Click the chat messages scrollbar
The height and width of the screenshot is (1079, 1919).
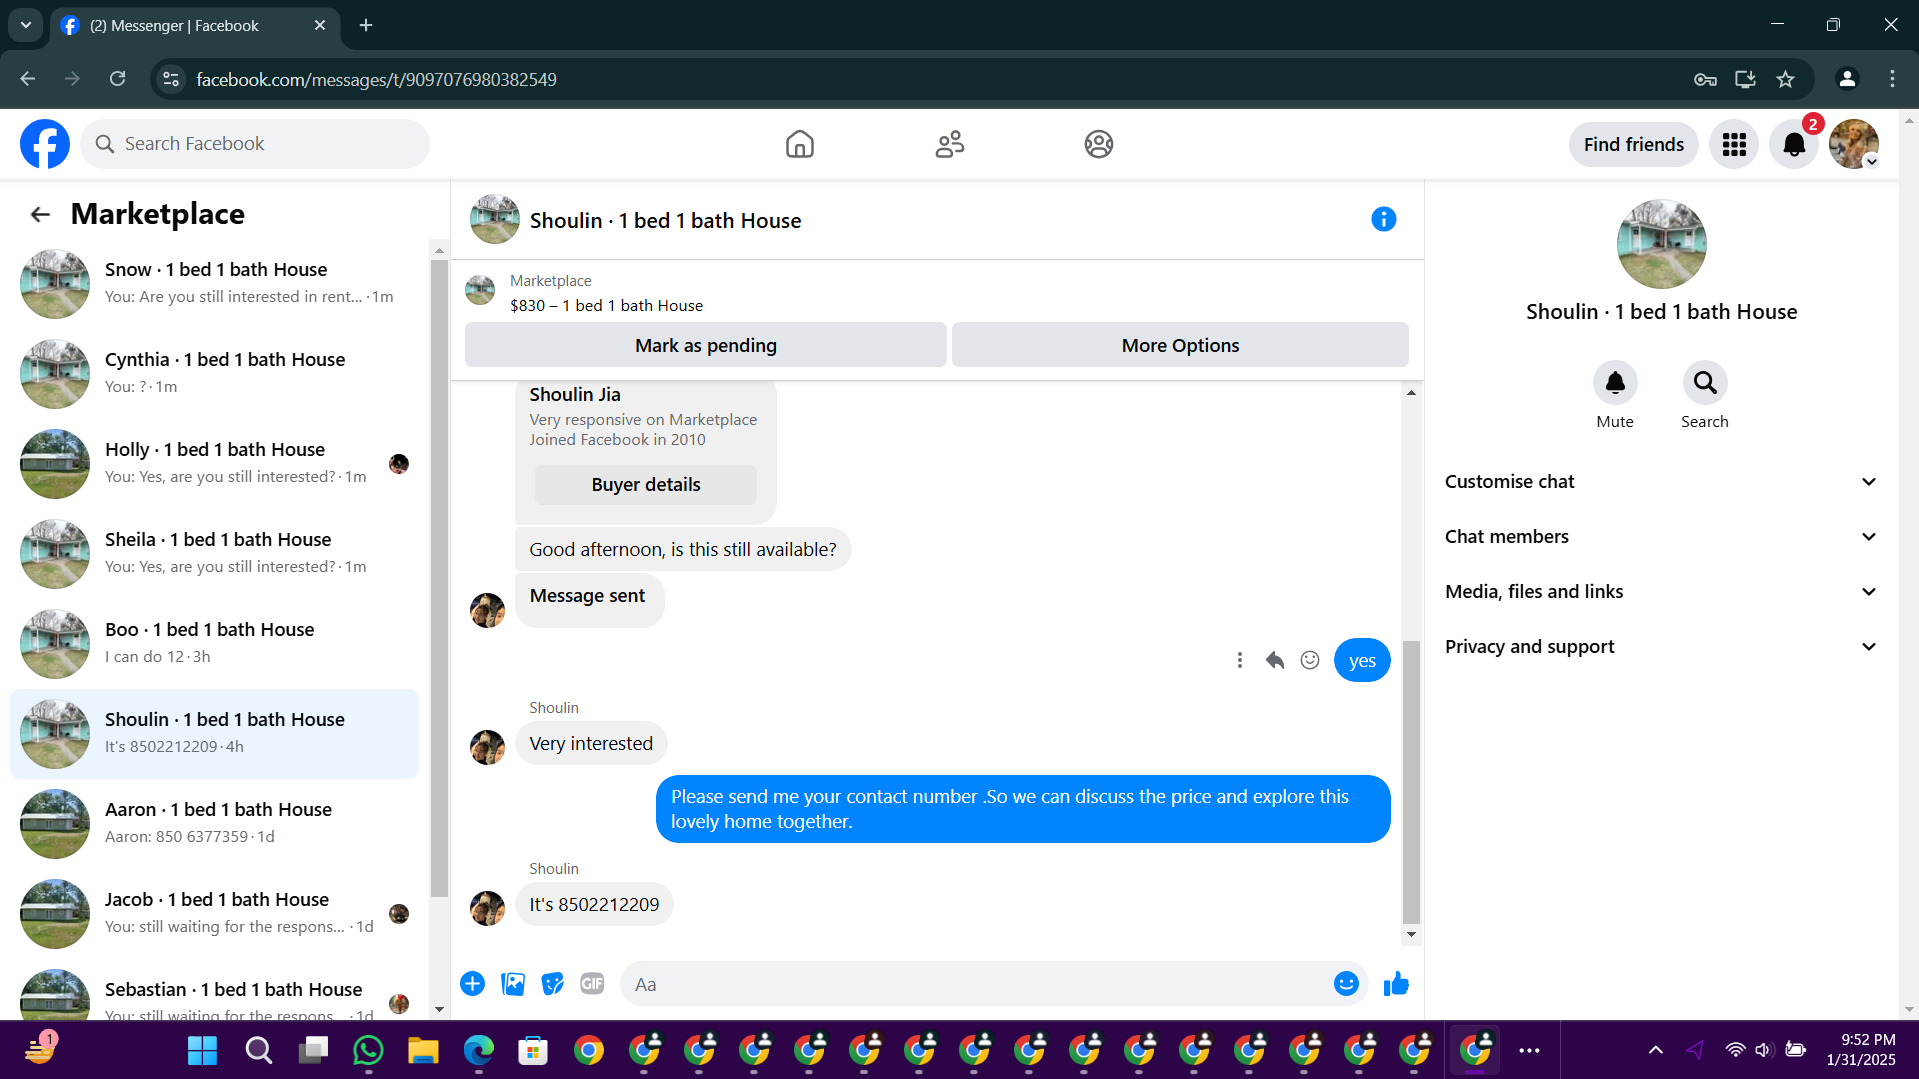pyautogui.click(x=1411, y=782)
